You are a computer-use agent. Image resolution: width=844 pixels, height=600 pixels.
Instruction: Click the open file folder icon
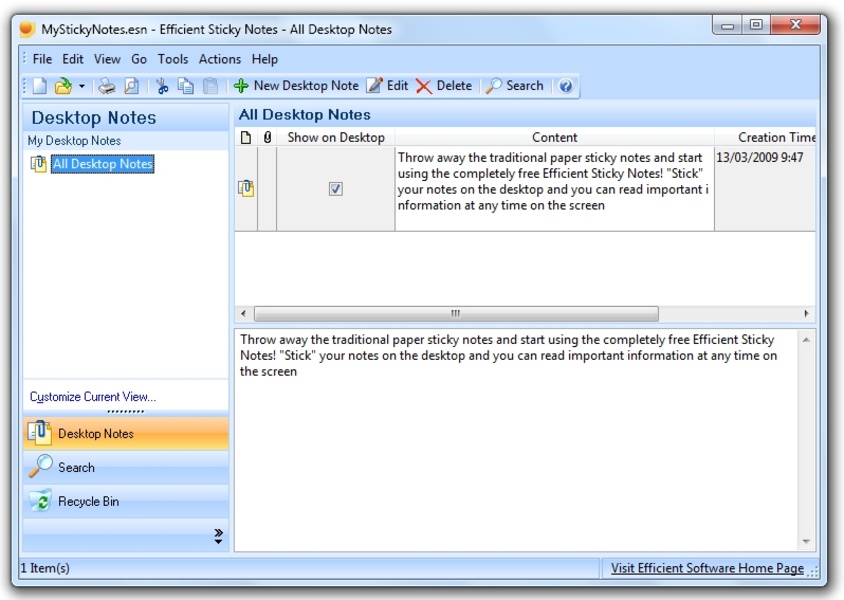tap(63, 87)
